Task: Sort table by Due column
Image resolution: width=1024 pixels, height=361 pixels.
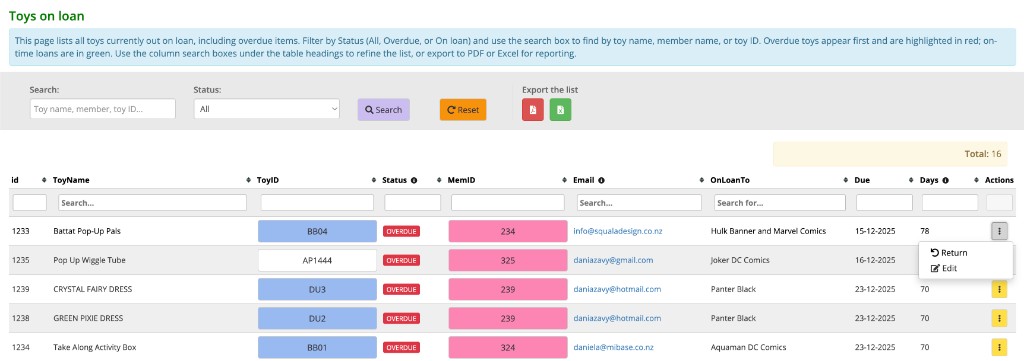Action: click(912, 180)
